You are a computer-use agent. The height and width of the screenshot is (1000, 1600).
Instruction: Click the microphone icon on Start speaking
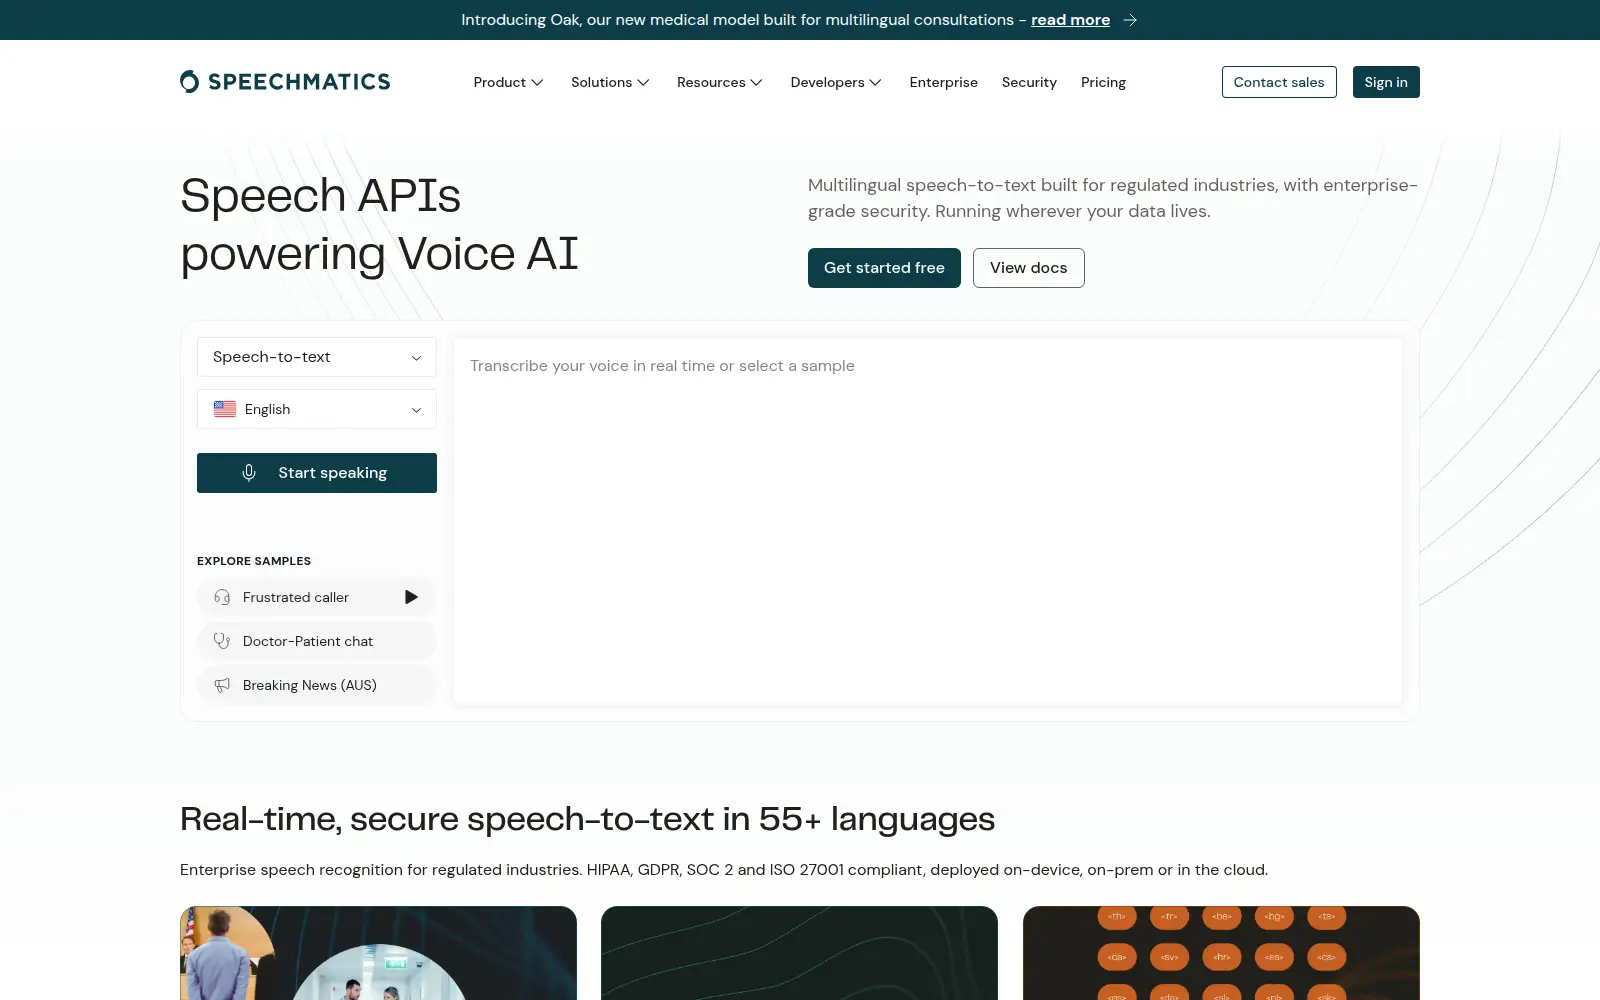coord(249,473)
